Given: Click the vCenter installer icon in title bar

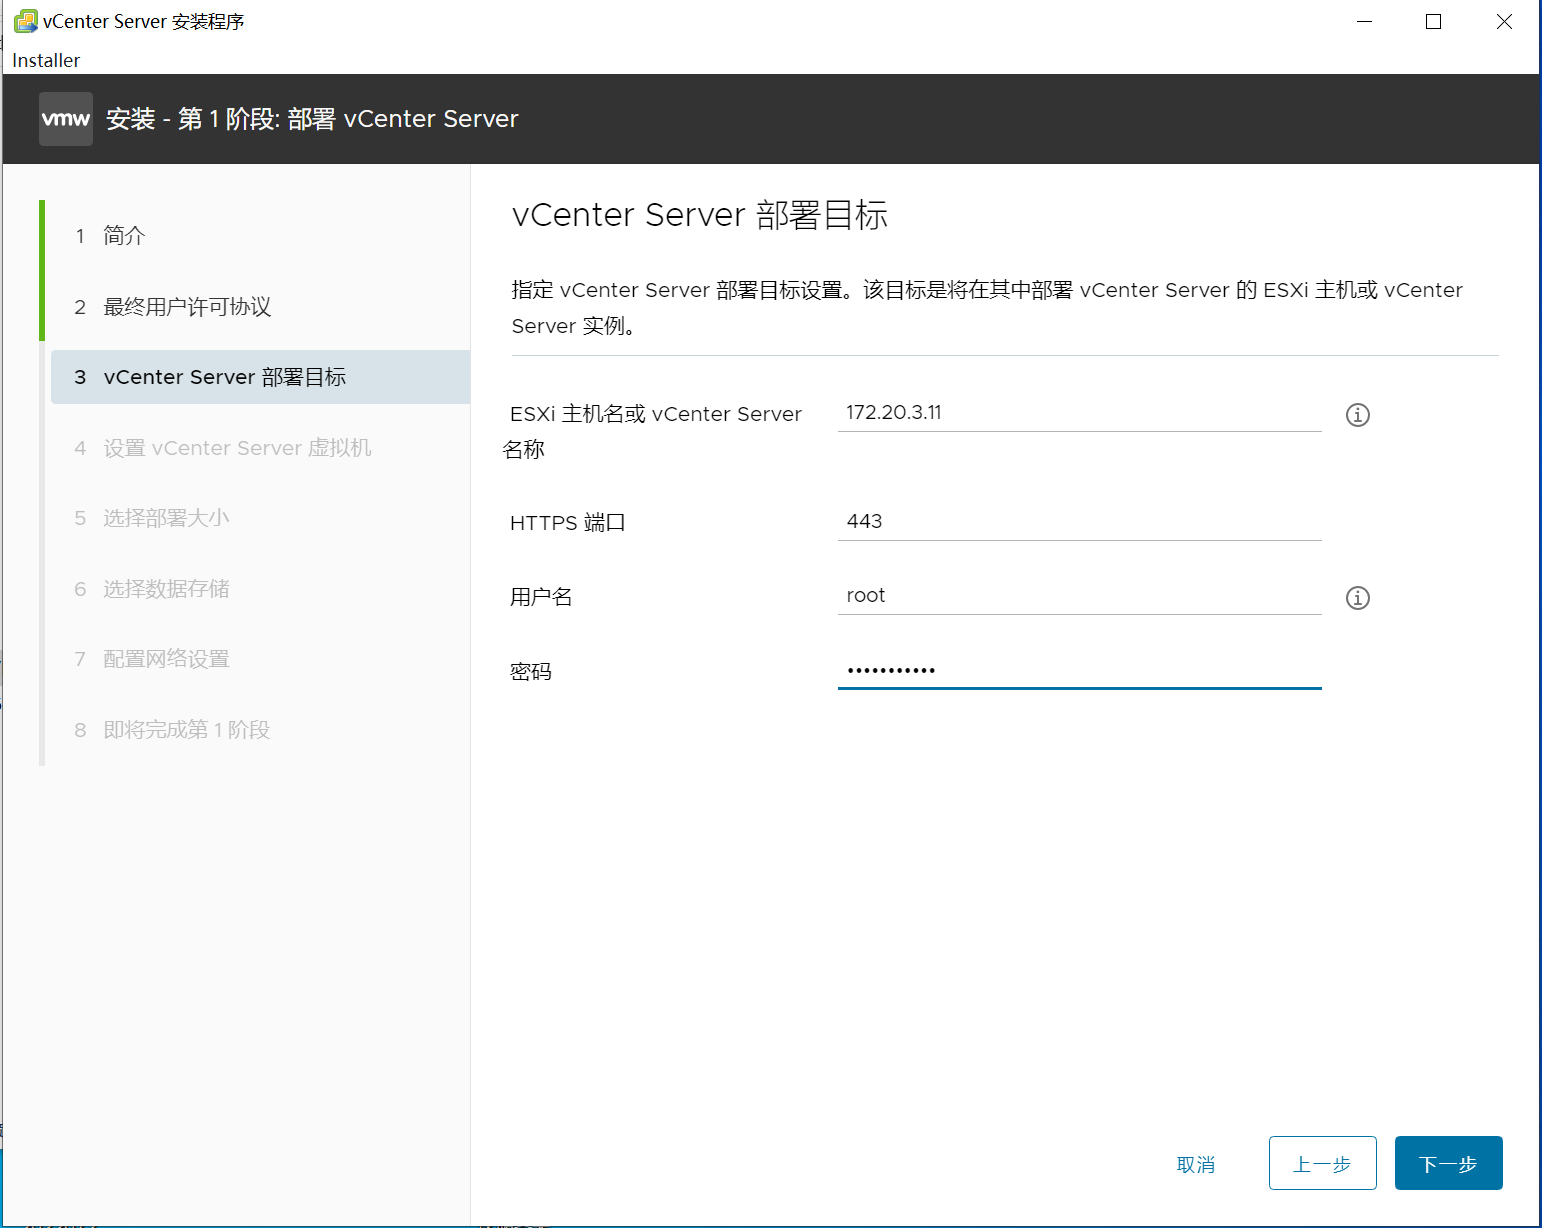Looking at the screenshot, I should 26,21.
